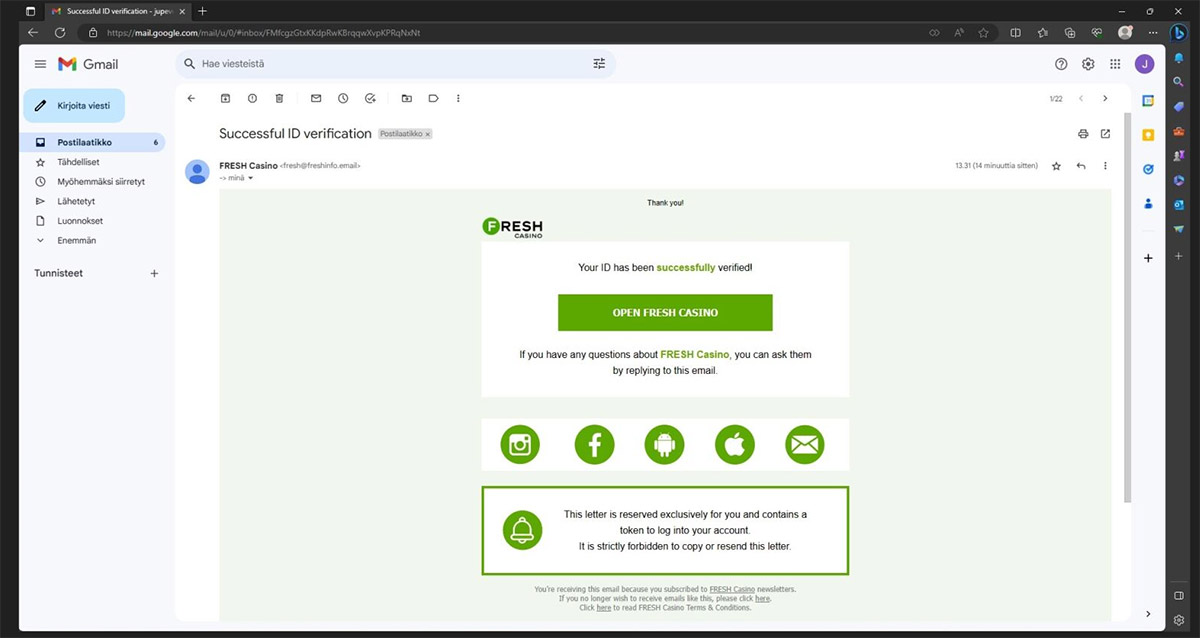Viewport: 1200px width, 638px height.
Task: Open more actions menu in email toolbar
Action: pyautogui.click(x=458, y=98)
